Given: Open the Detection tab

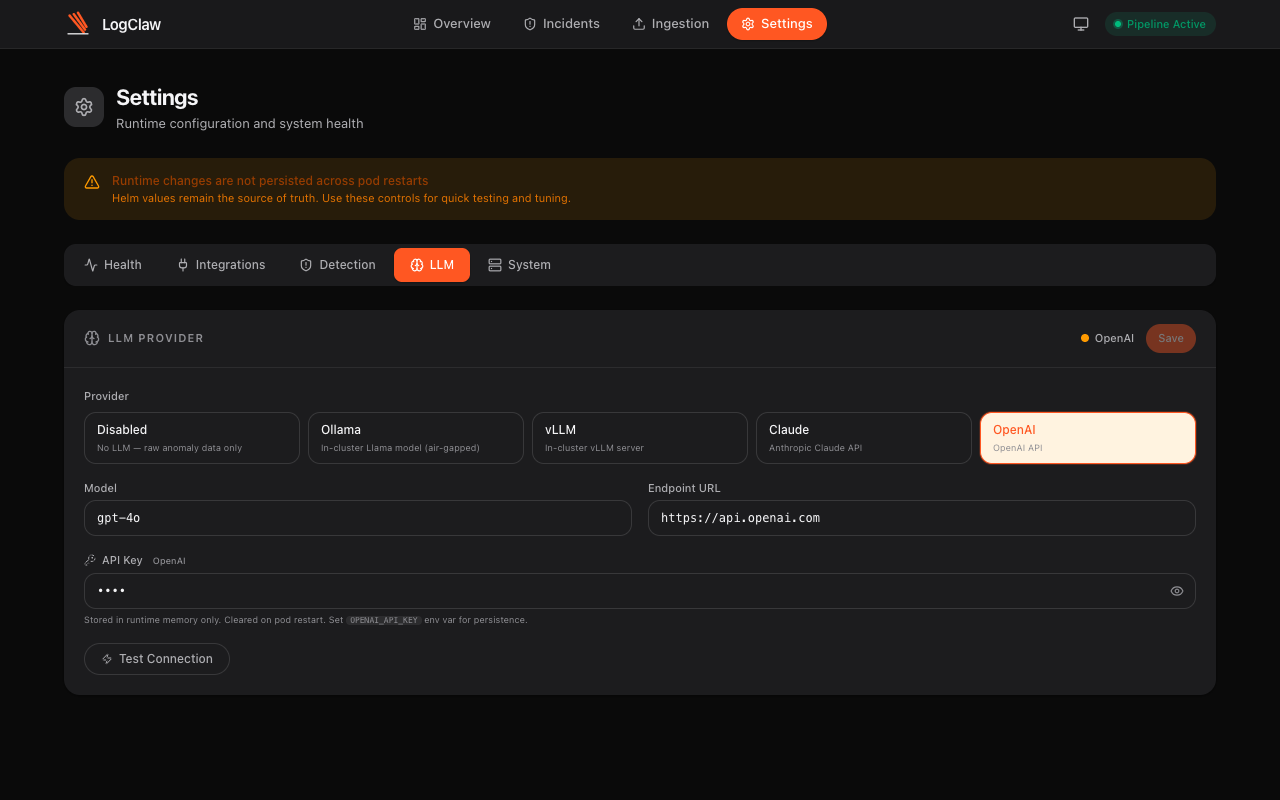Looking at the screenshot, I should click(x=337, y=264).
